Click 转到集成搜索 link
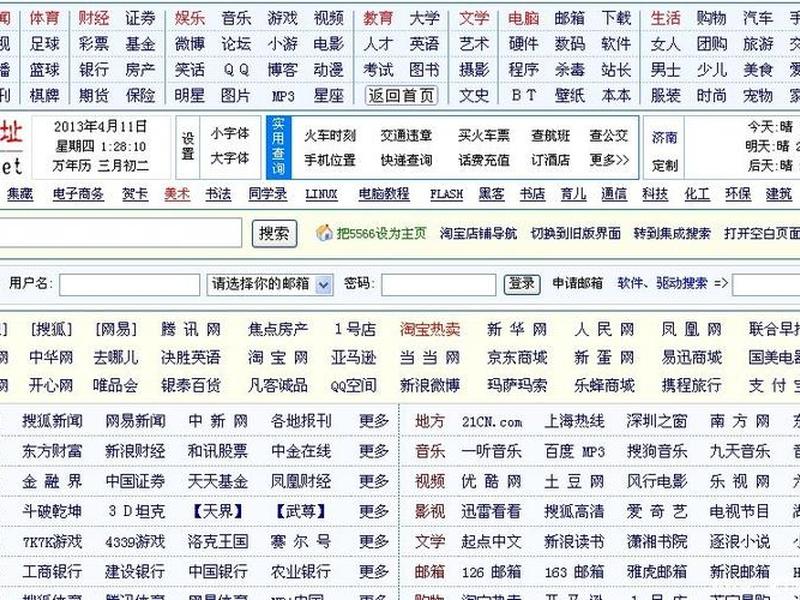Viewport: 800px width, 600px height. click(672, 234)
